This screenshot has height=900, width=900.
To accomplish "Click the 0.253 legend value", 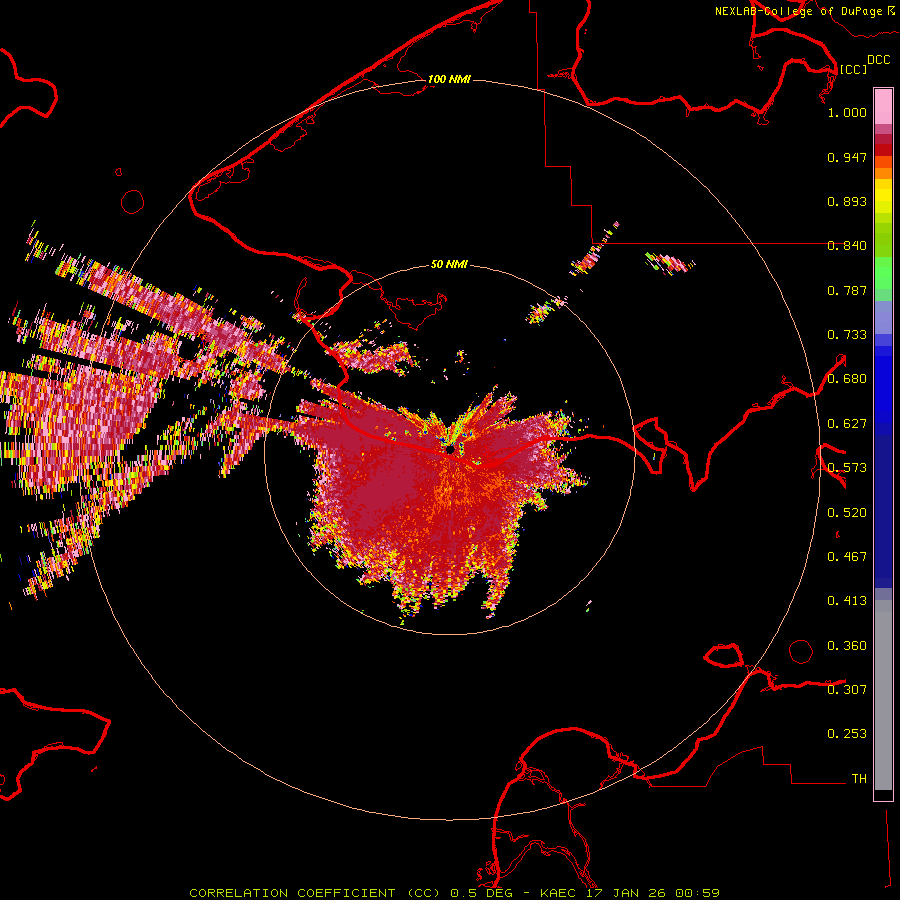I will pyautogui.click(x=847, y=734).
